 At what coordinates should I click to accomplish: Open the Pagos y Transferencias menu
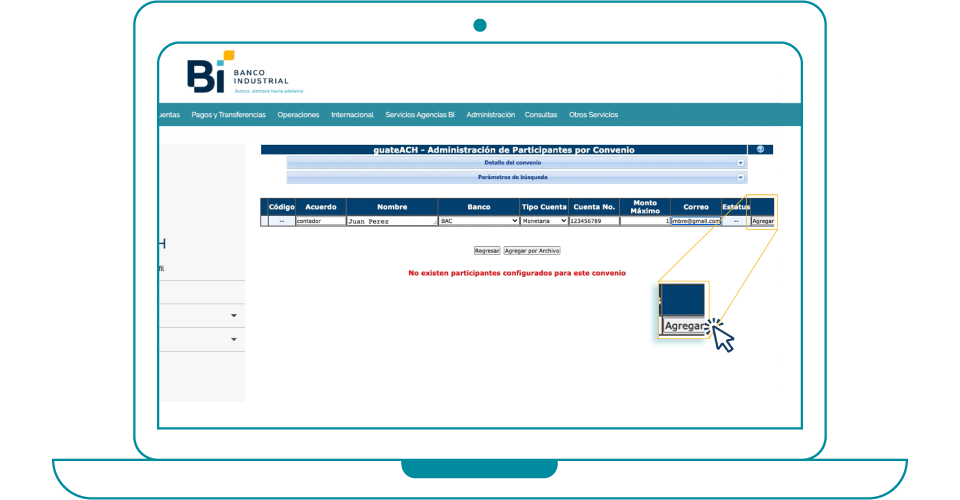pos(228,115)
